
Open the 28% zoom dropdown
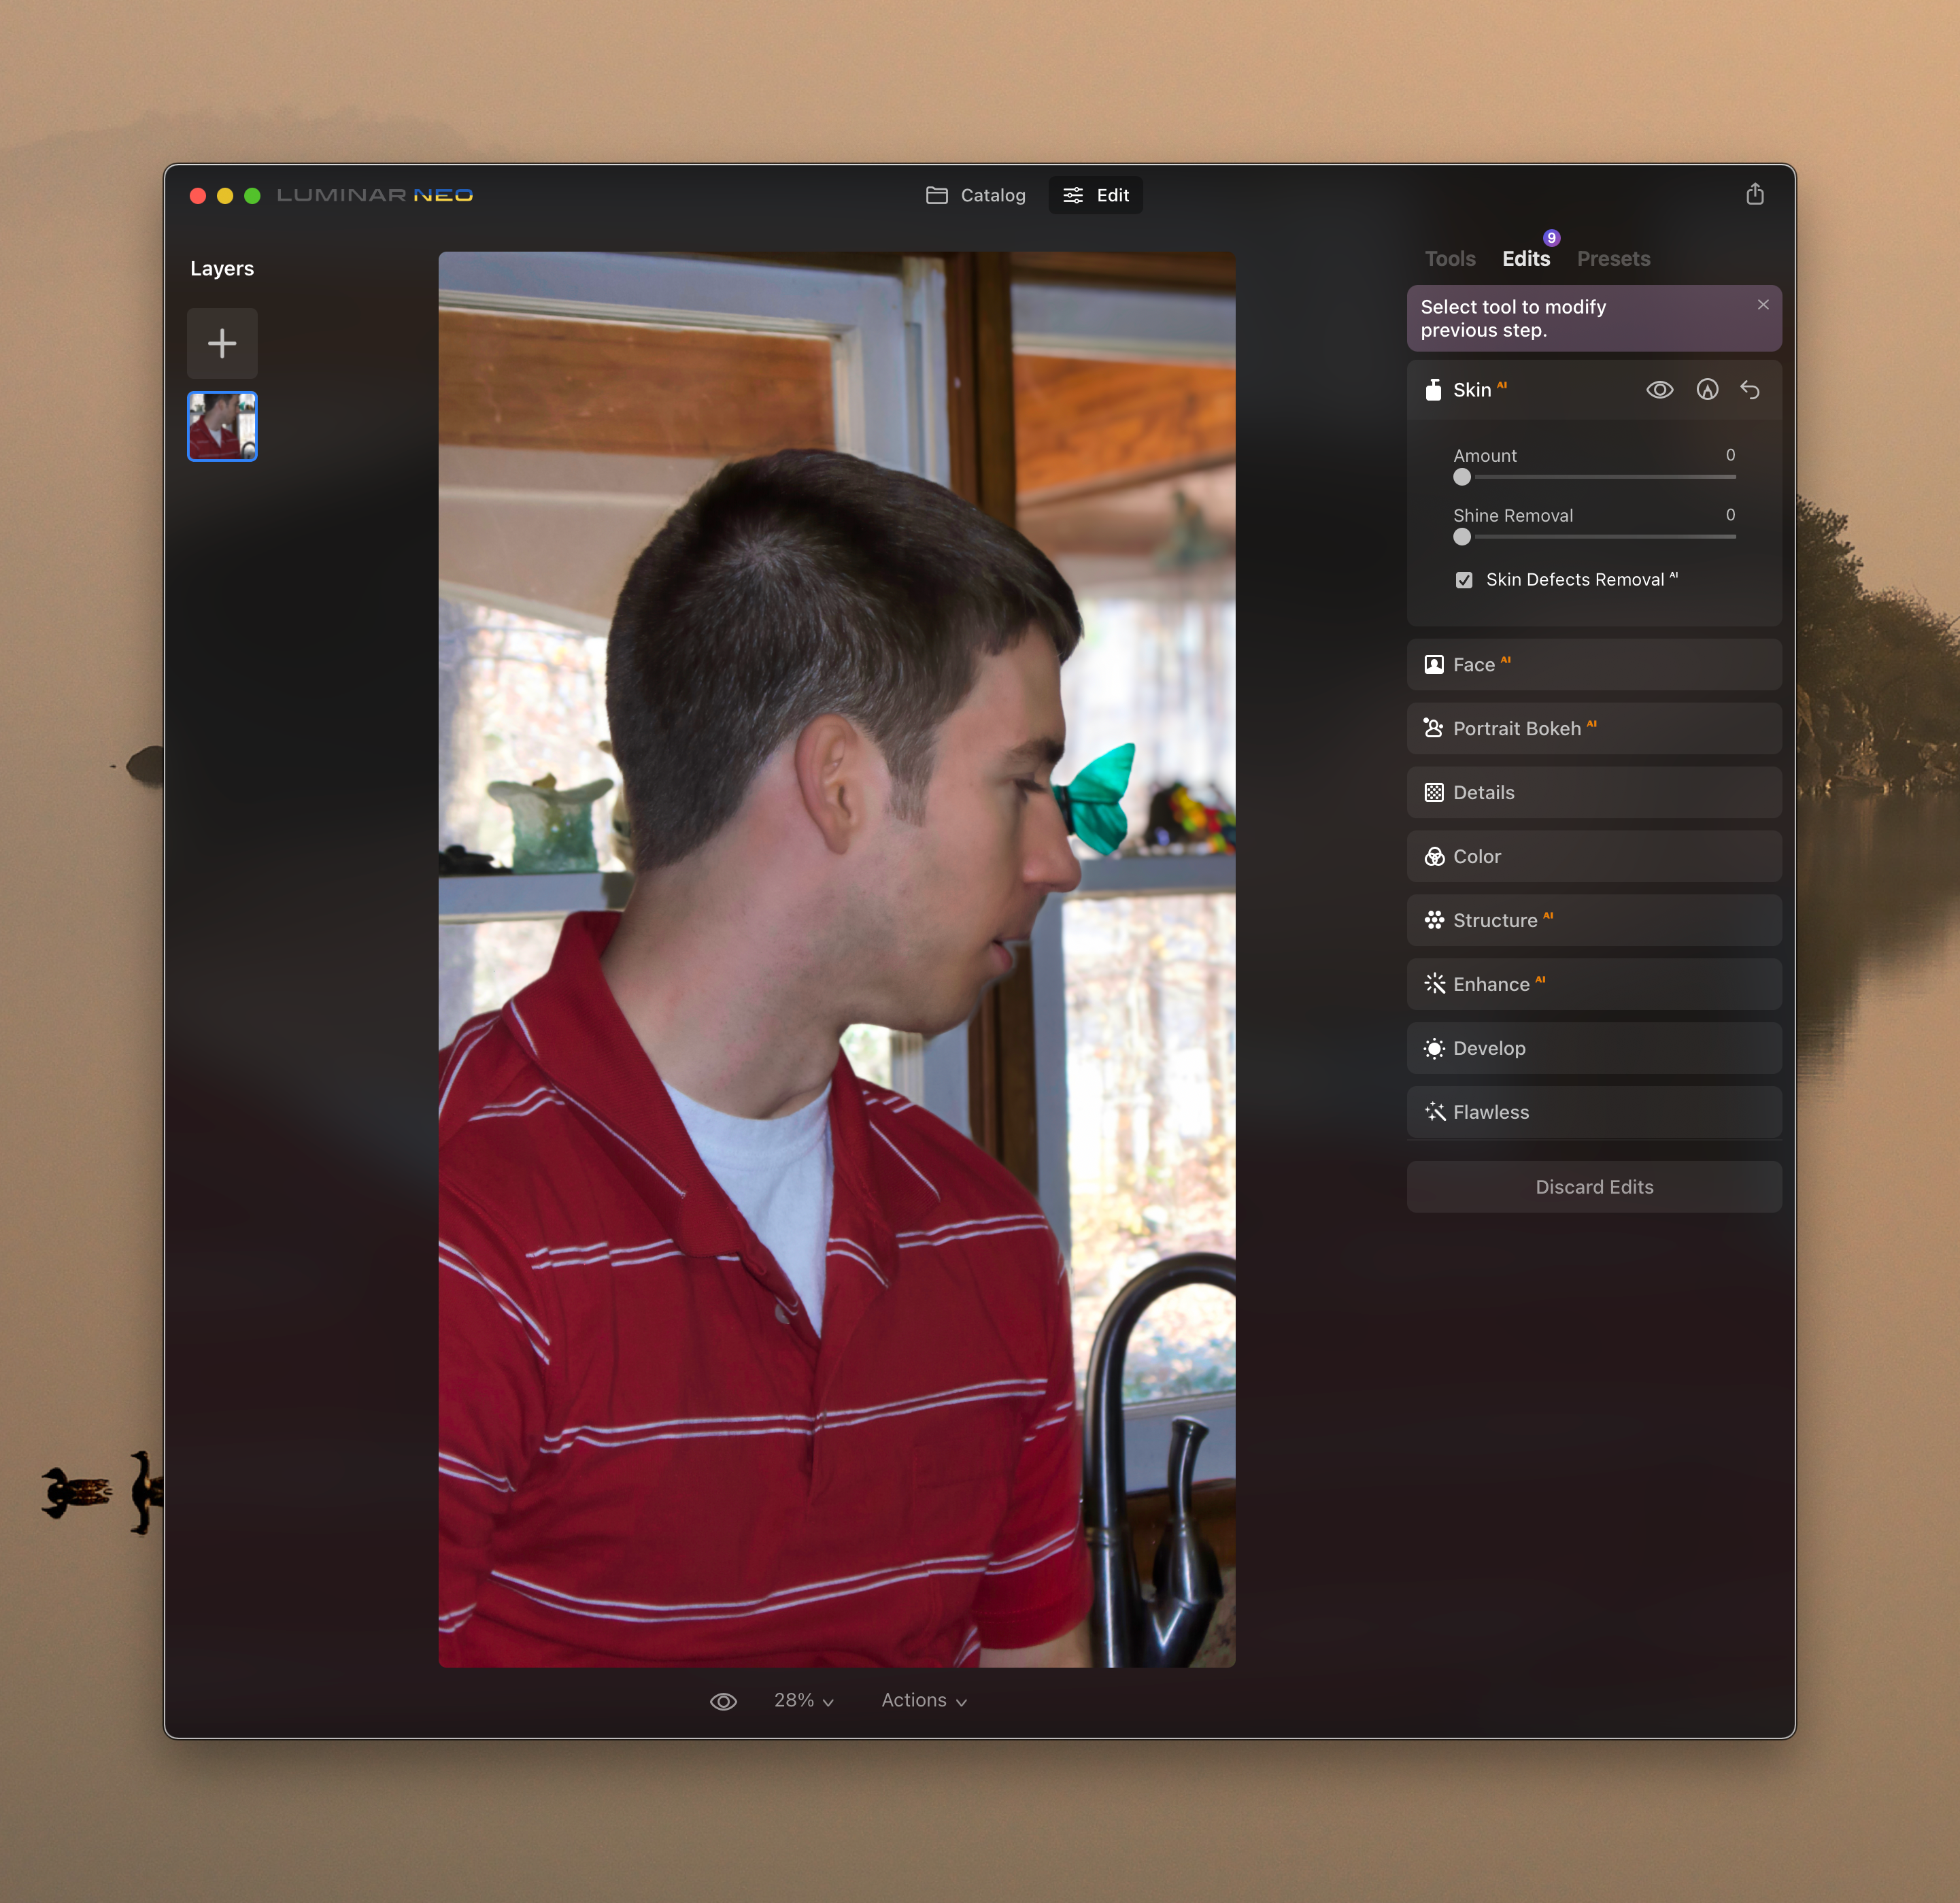(803, 1701)
